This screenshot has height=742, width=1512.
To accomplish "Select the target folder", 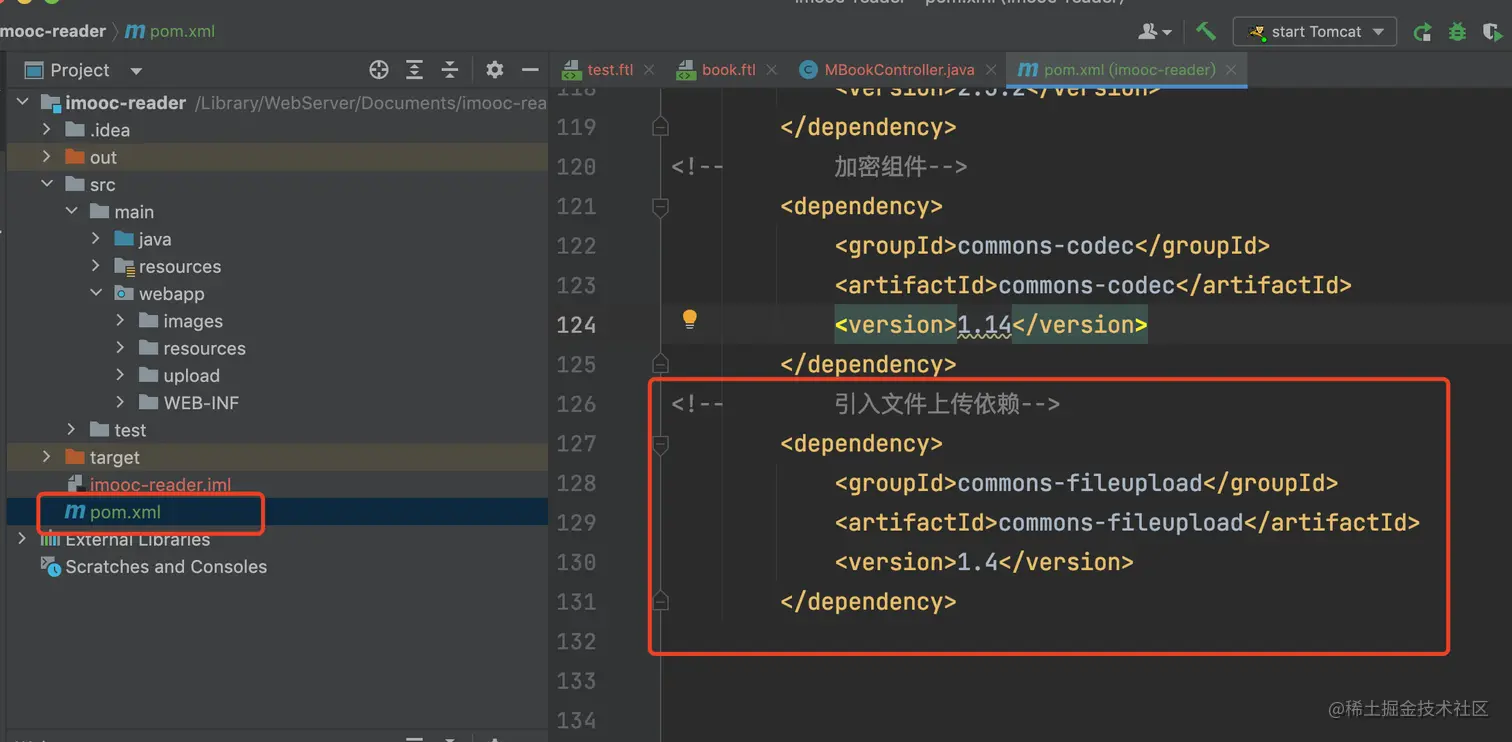I will (115, 457).
